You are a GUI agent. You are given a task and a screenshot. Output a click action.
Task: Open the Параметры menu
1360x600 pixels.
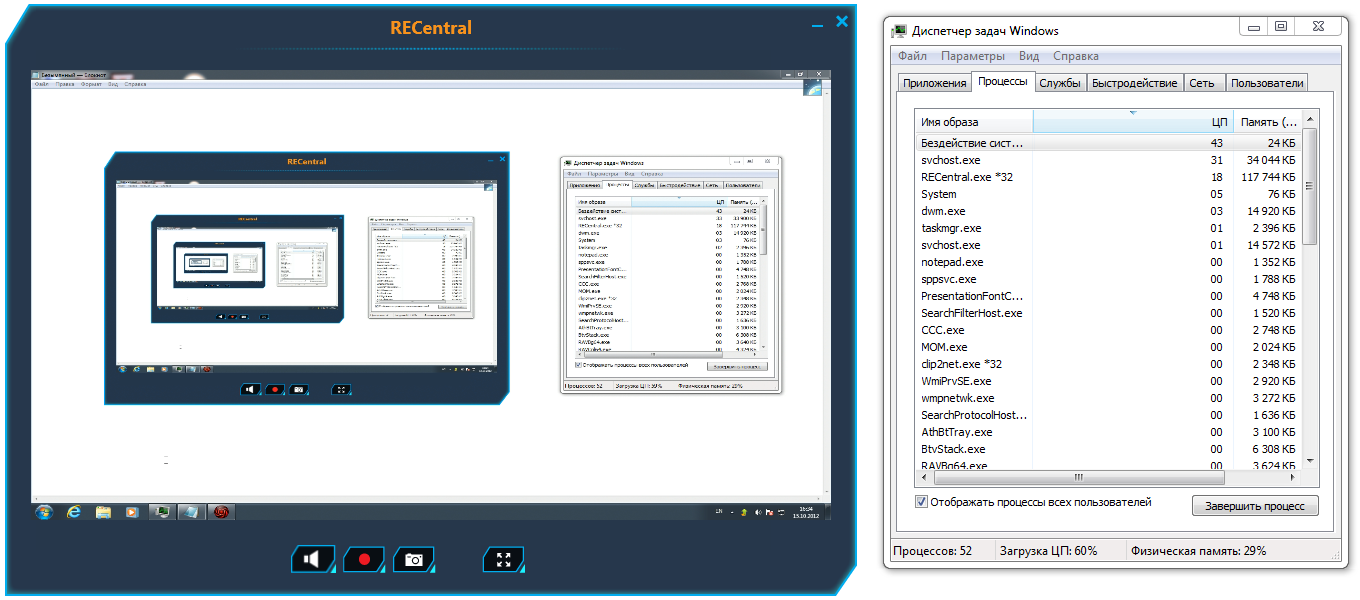coord(973,56)
